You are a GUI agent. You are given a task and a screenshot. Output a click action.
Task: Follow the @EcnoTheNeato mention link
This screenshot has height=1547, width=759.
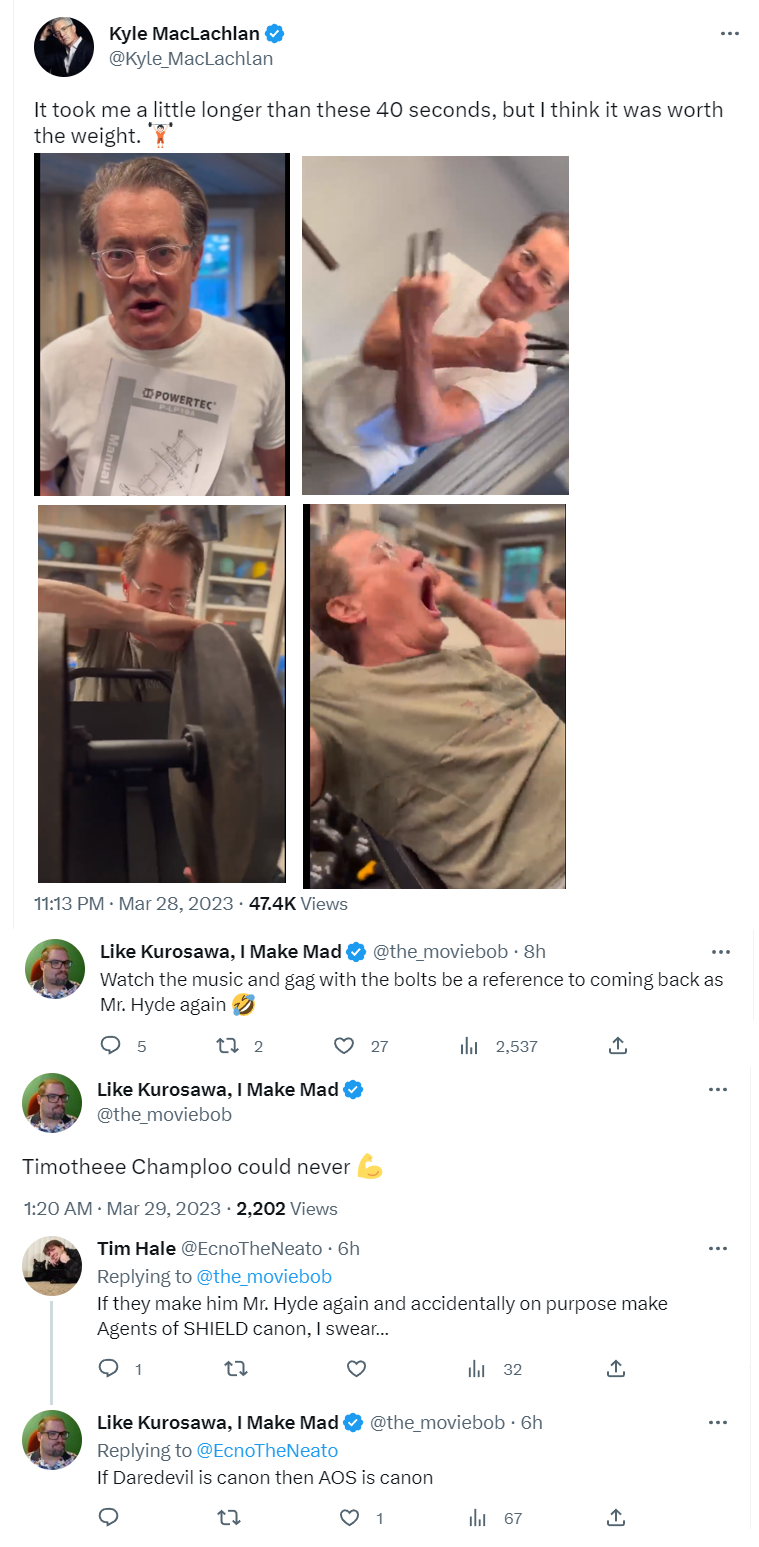point(267,1450)
